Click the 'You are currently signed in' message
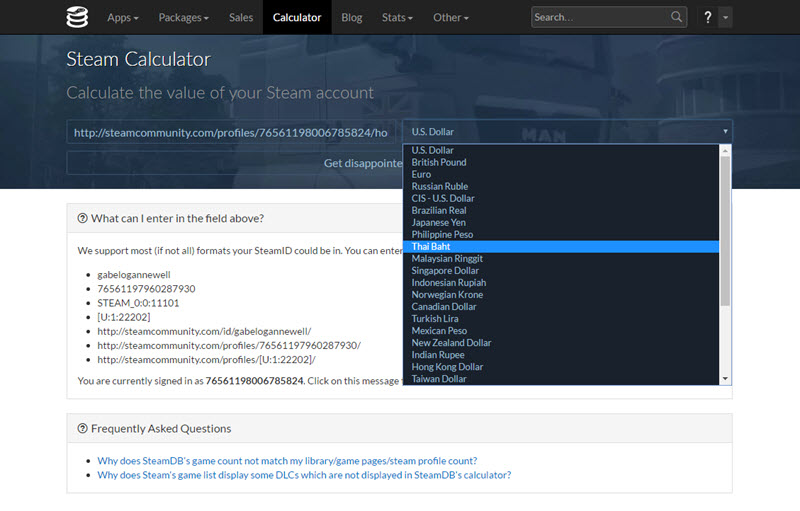The image size is (800, 511). tap(238, 381)
